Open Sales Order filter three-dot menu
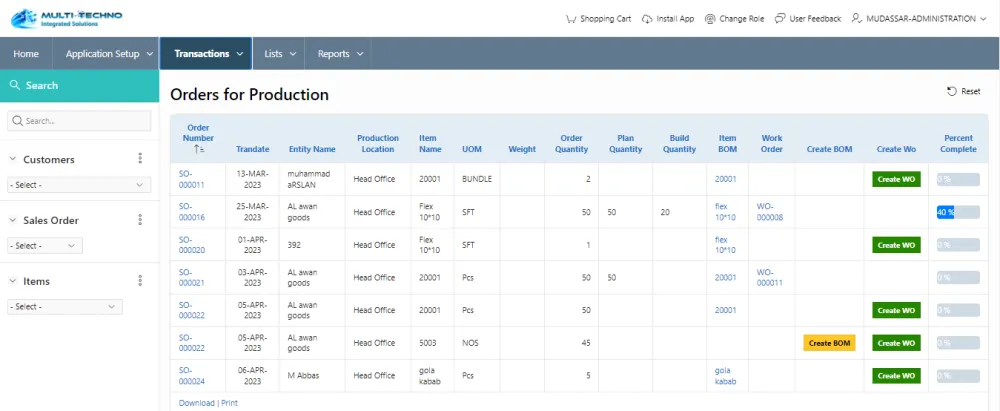The width and height of the screenshot is (1000, 411). click(x=140, y=220)
